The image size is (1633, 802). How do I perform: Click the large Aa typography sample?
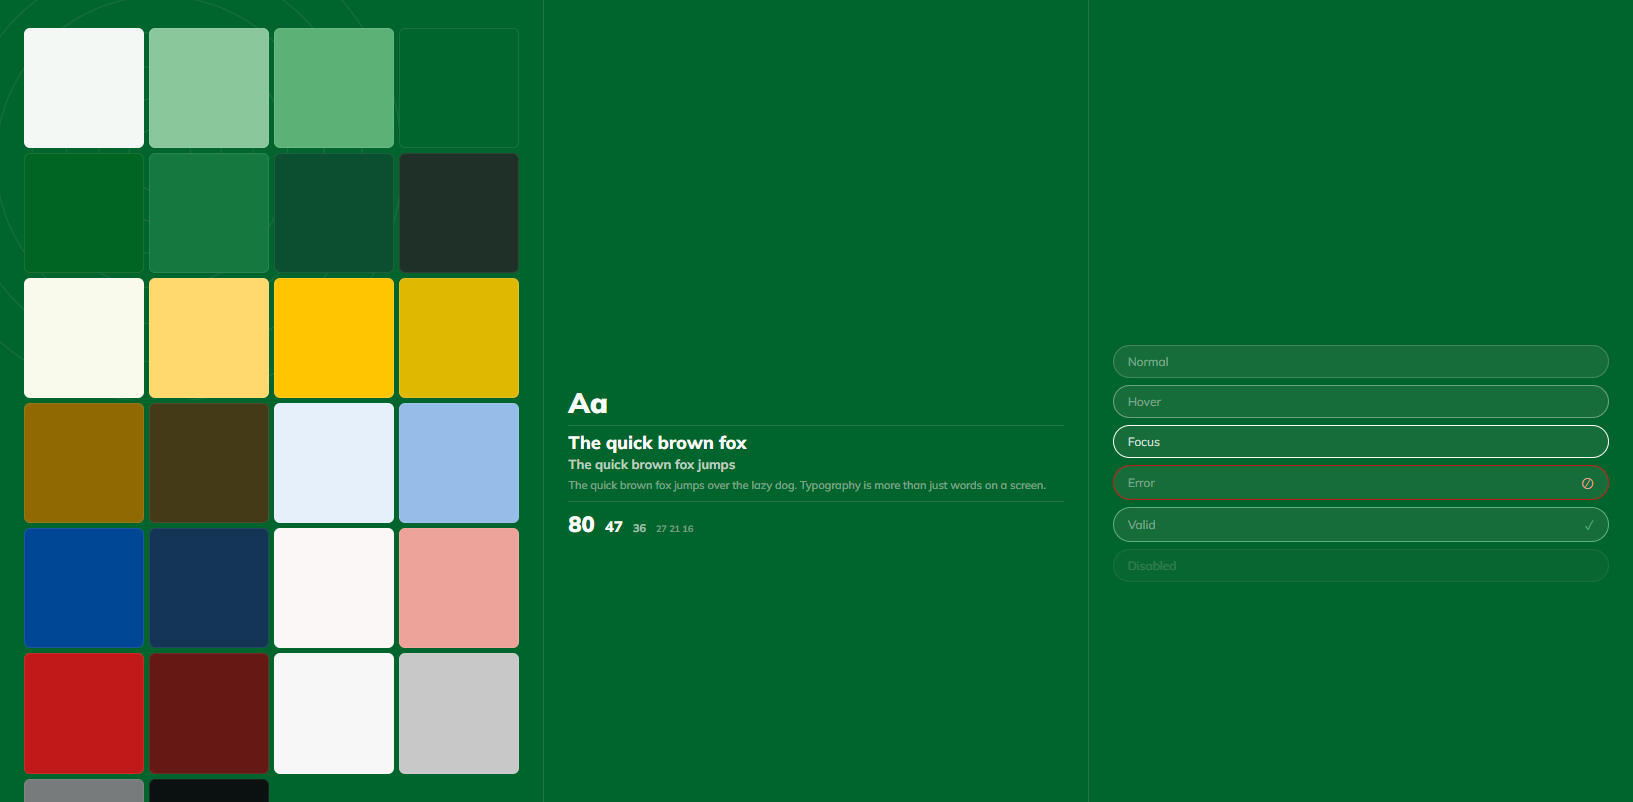coord(588,404)
